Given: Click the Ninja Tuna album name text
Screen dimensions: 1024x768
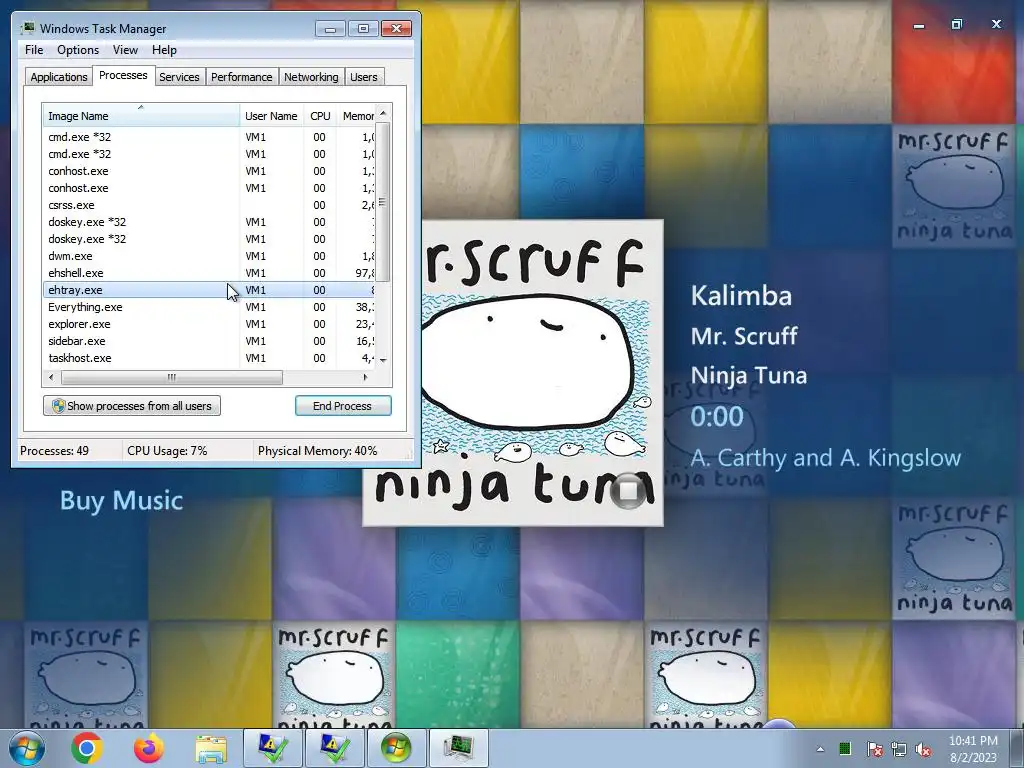Looking at the screenshot, I should coord(749,375).
